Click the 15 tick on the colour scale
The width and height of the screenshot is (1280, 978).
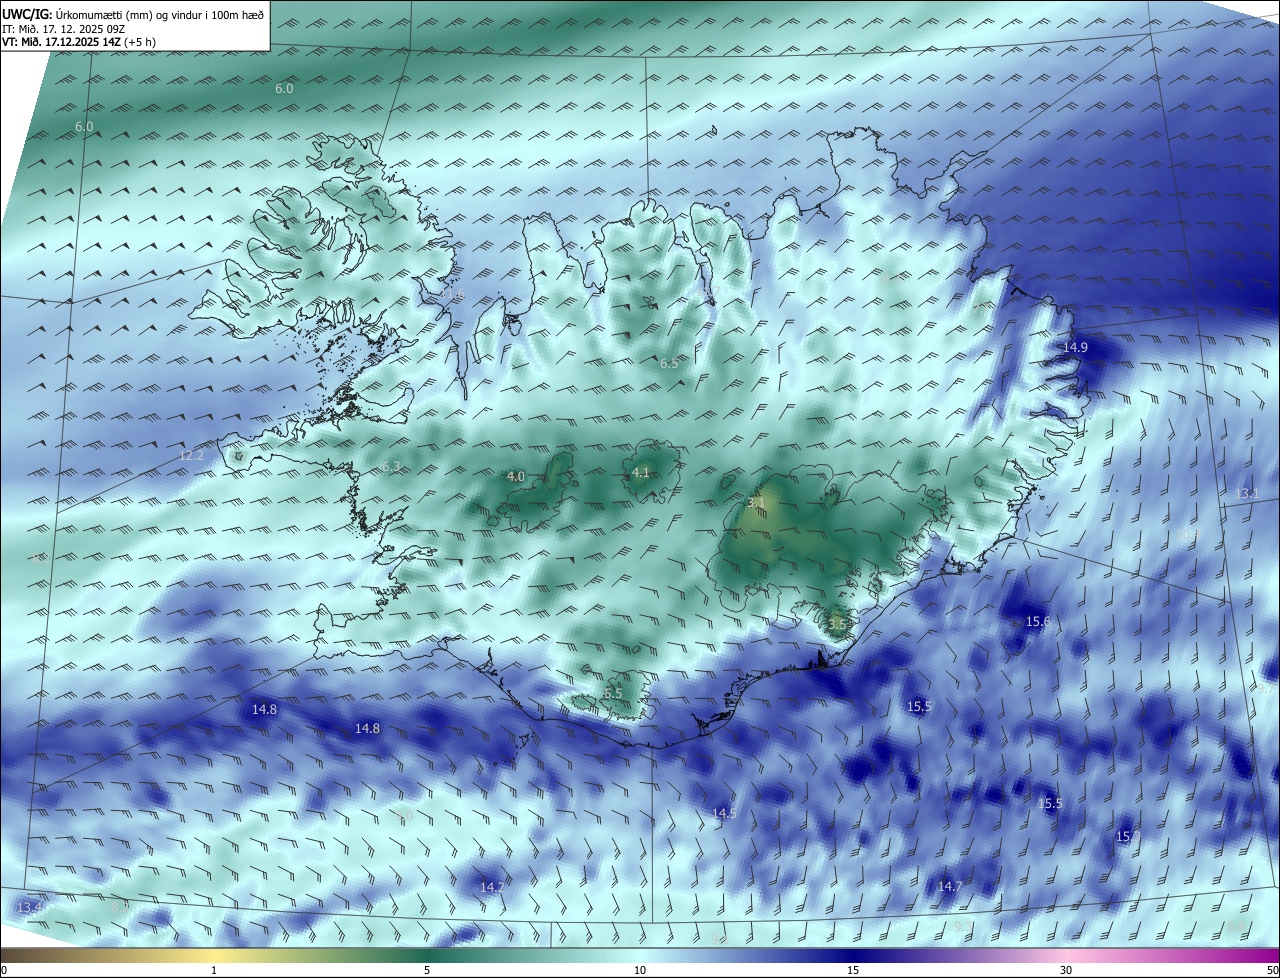coord(853,970)
